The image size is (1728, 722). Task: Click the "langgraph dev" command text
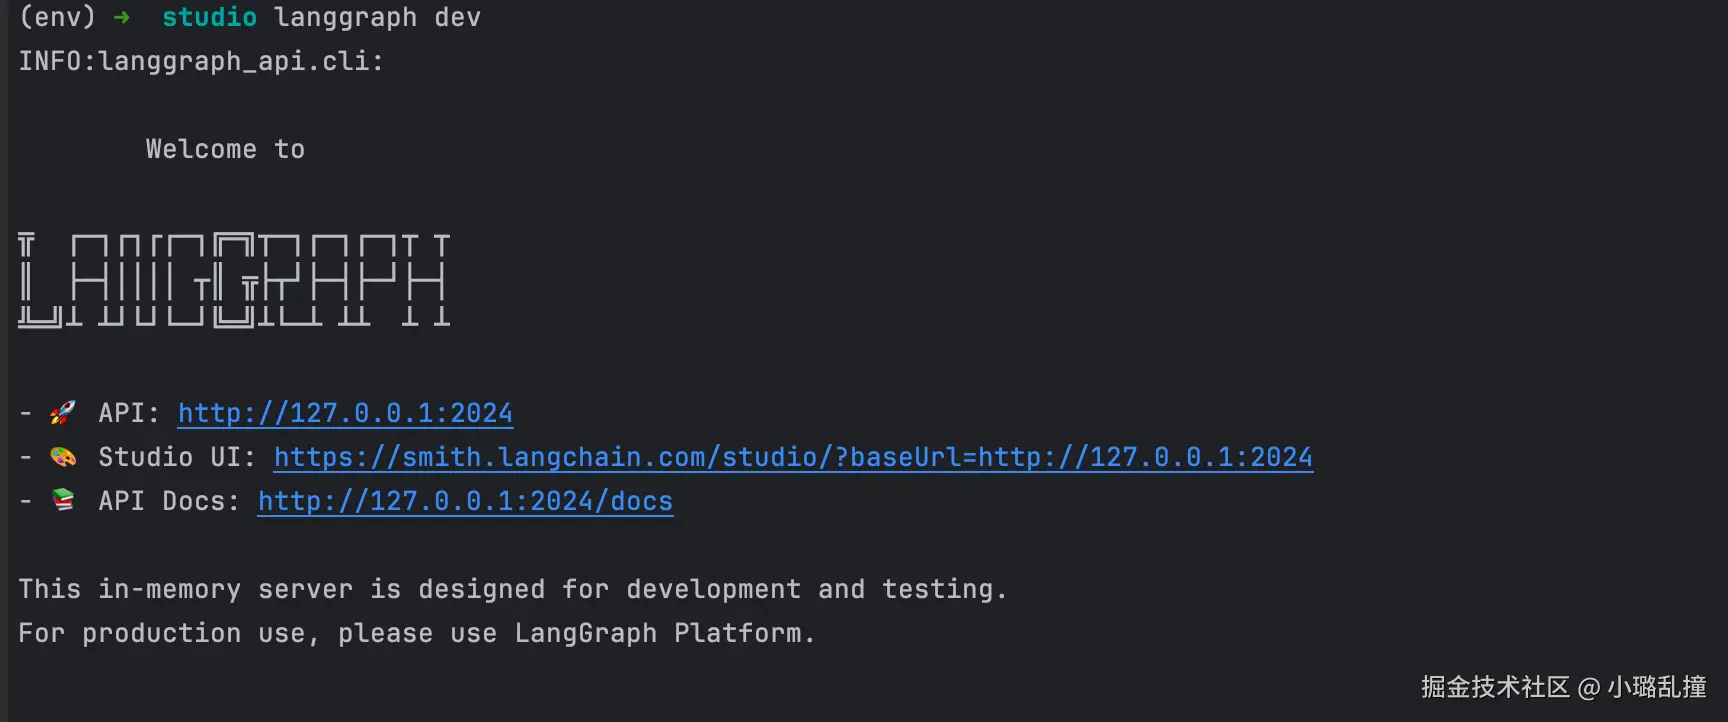pyautogui.click(x=377, y=18)
